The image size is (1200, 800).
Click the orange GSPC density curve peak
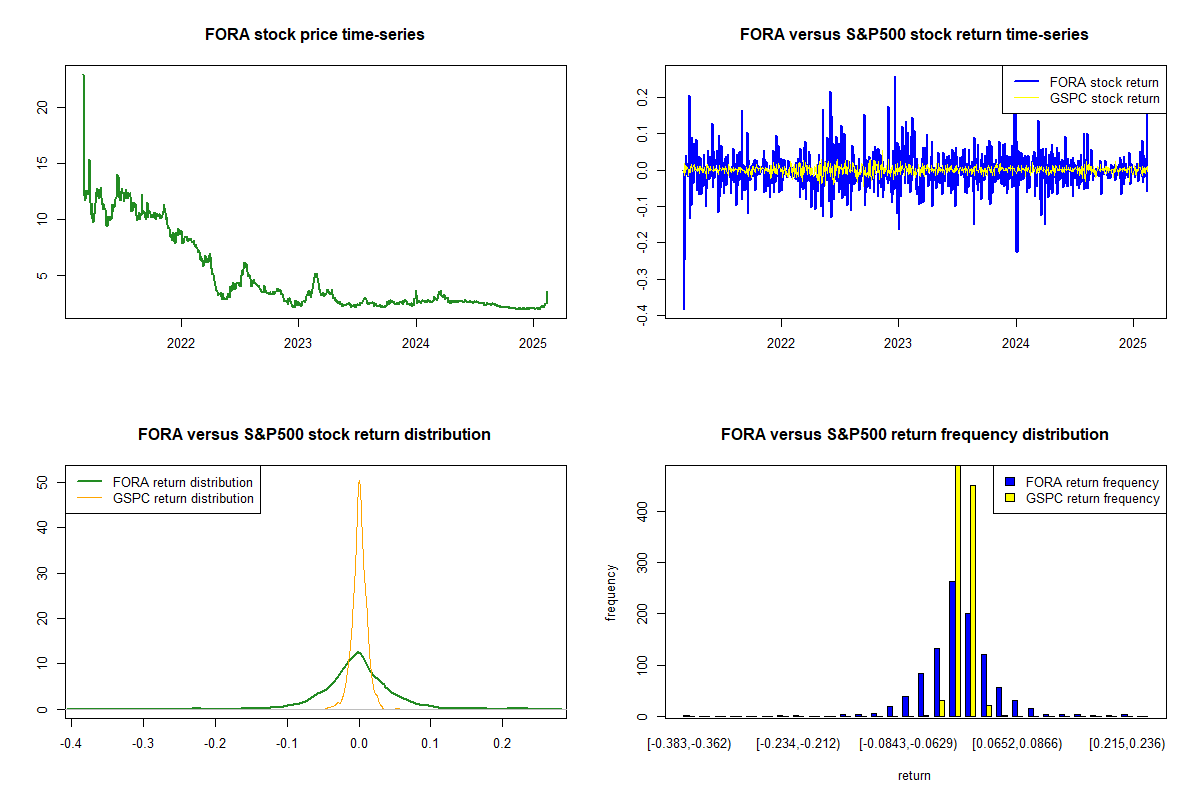click(359, 482)
